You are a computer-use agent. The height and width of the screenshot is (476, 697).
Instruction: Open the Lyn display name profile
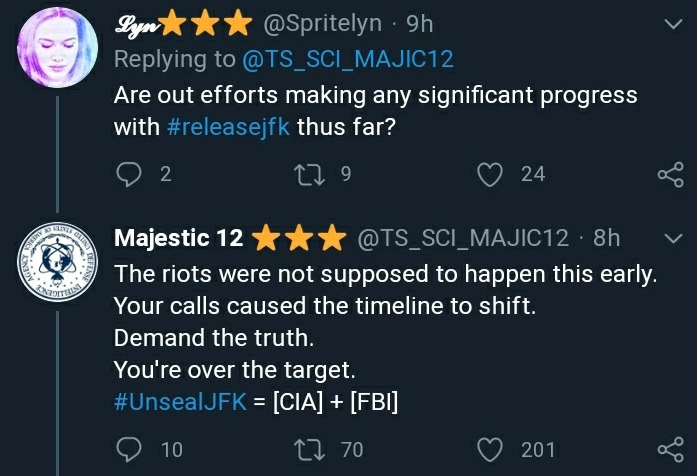(x=135, y=22)
